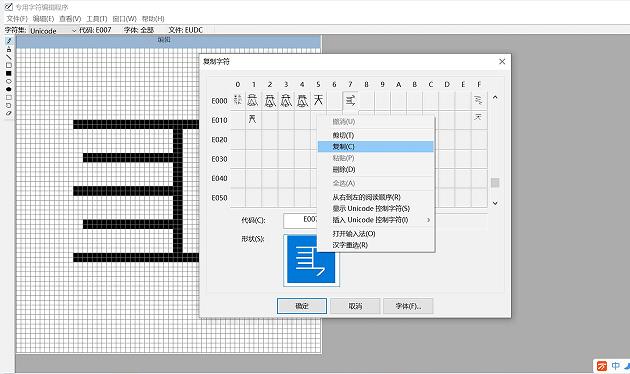Open the 编辑(E) menu
The height and width of the screenshot is (374, 630).
pos(43,19)
